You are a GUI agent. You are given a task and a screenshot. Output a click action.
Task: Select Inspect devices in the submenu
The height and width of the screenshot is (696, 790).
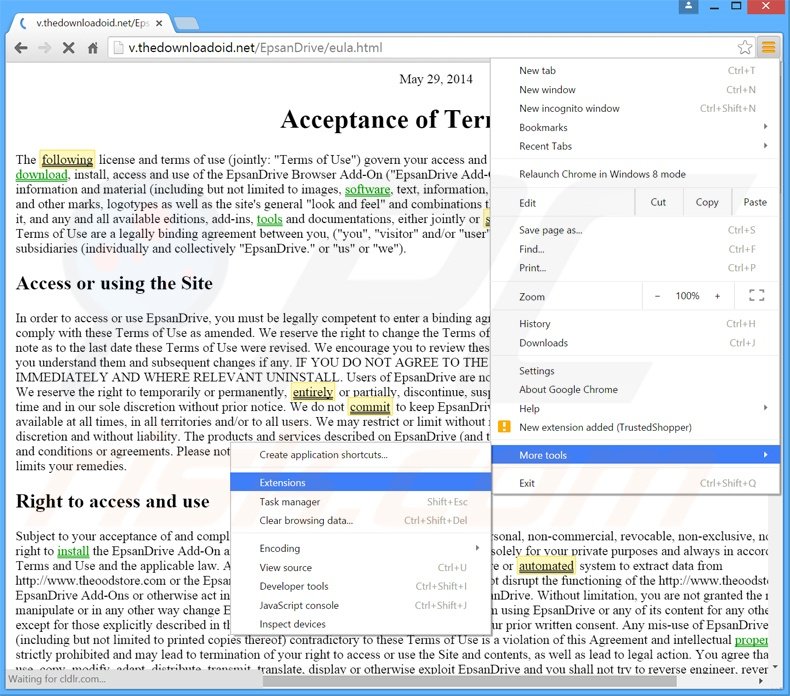(361, 624)
